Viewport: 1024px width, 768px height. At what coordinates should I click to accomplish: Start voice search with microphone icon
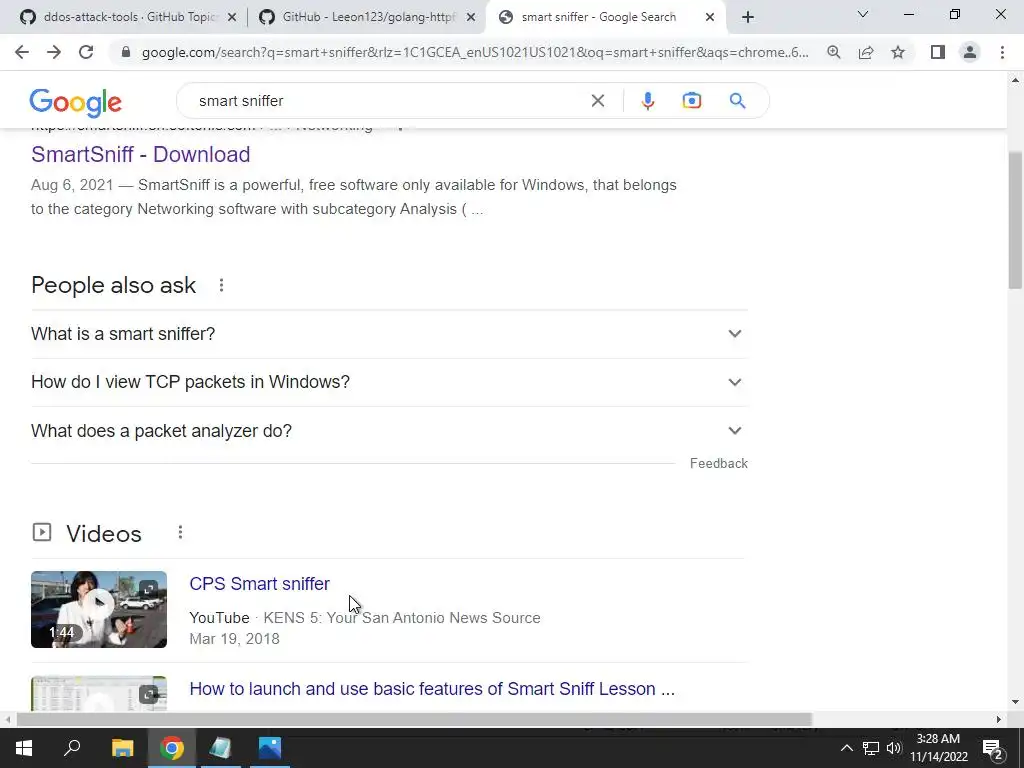tap(648, 101)
